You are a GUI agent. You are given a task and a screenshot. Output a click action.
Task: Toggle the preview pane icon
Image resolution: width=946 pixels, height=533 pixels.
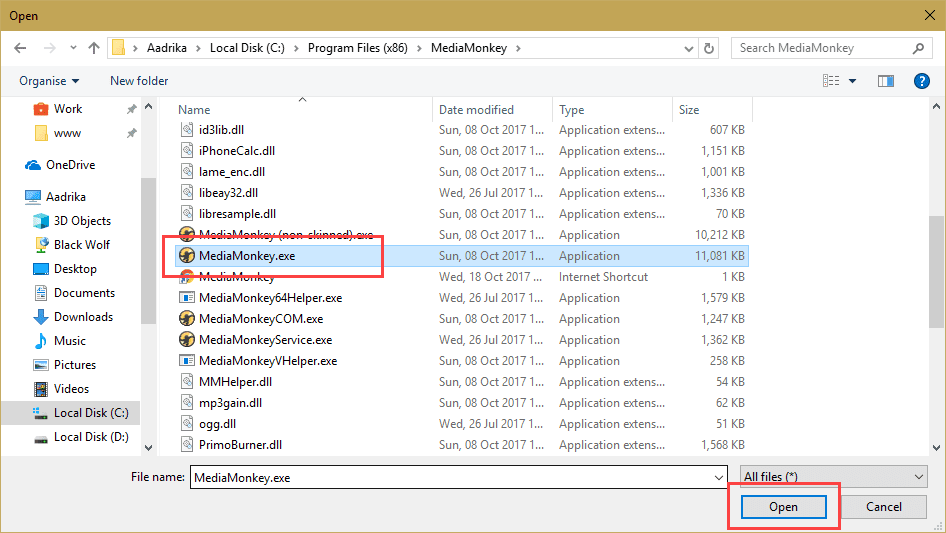point(886,81)
